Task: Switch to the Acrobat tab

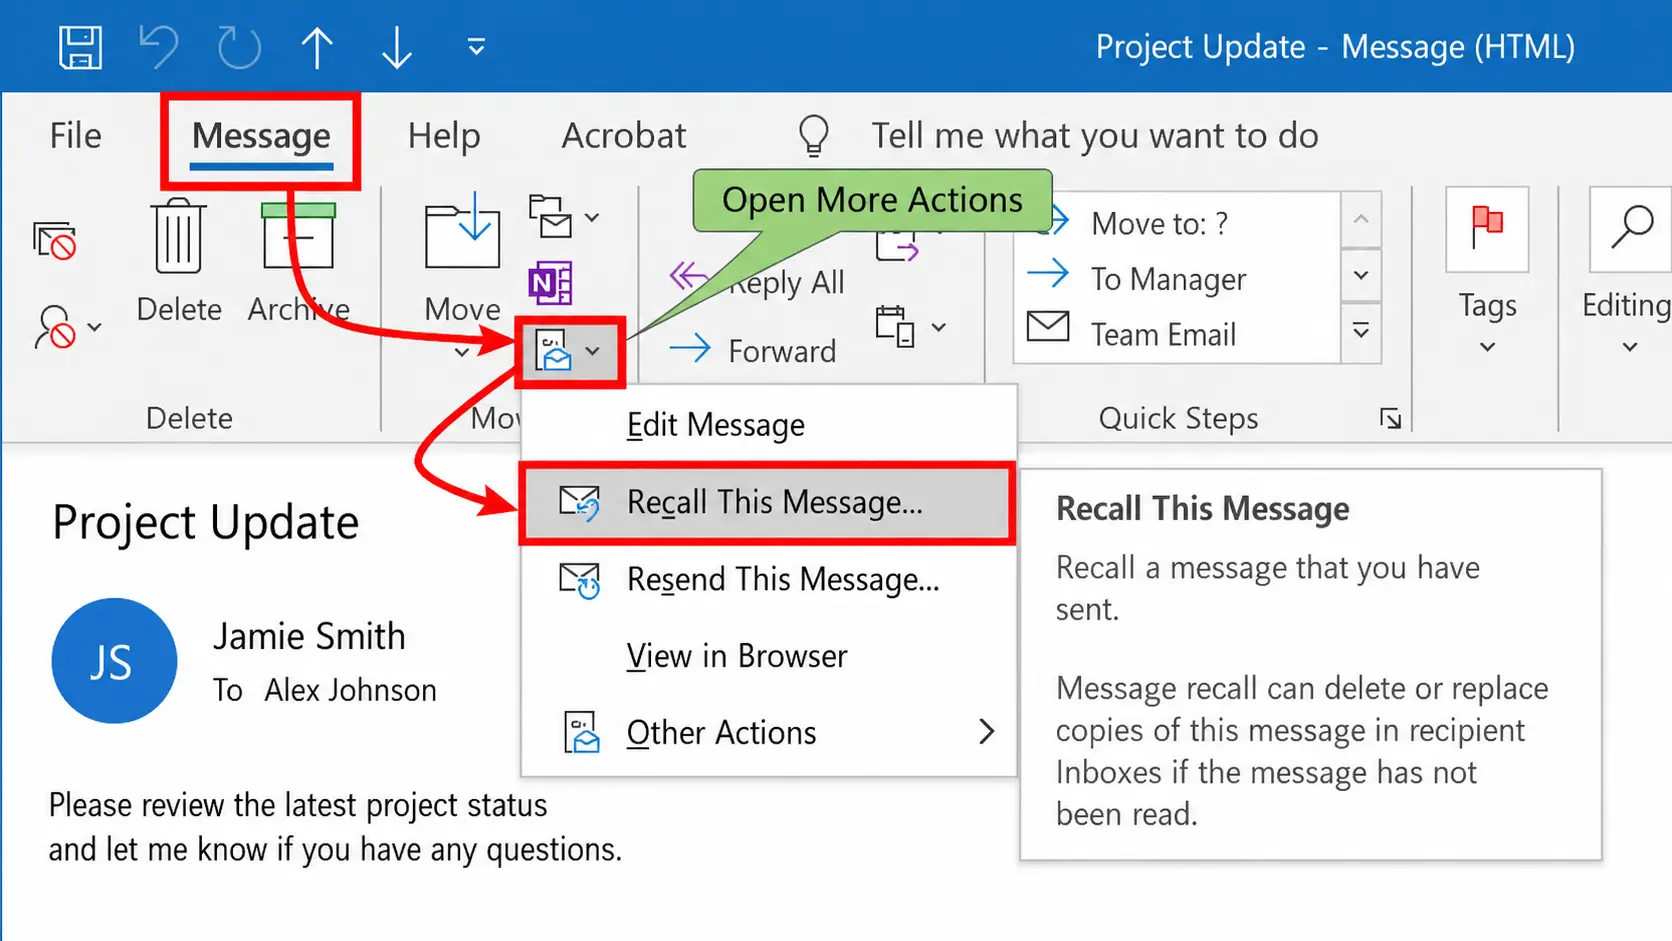Action: point(624,136)
